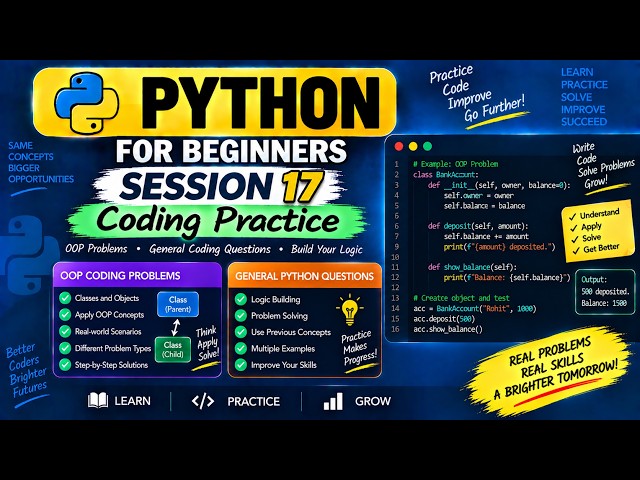The height and width of the screenshot is (480, 640).
Task: Click the SUCCEED text in the top-right list
Action: click(584, 122)
